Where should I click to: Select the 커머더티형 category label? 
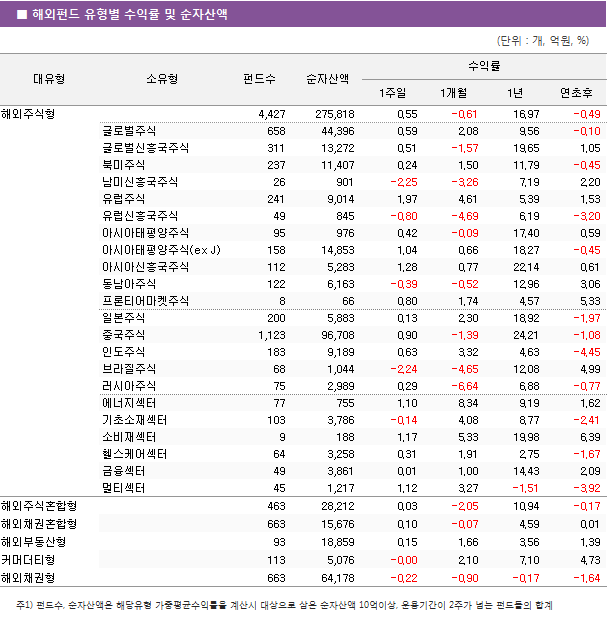[29, 559]
